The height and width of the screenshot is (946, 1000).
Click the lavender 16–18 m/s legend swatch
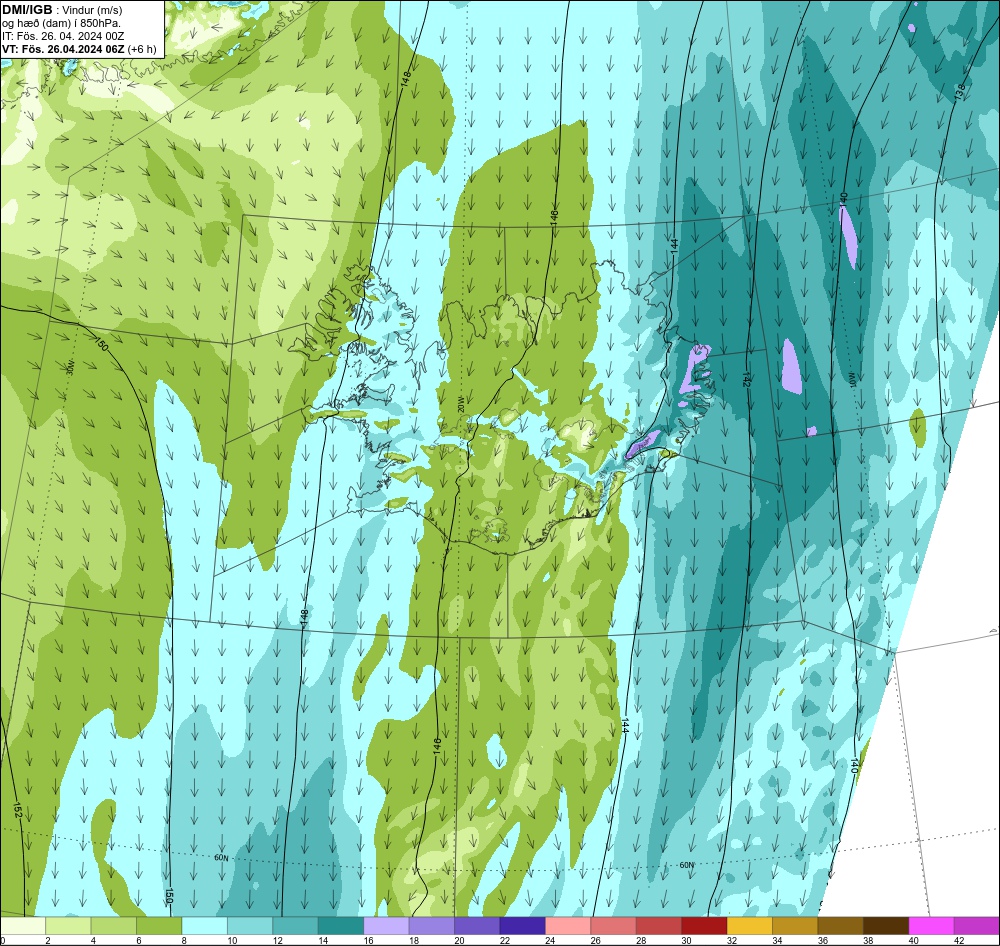(386, 925)
